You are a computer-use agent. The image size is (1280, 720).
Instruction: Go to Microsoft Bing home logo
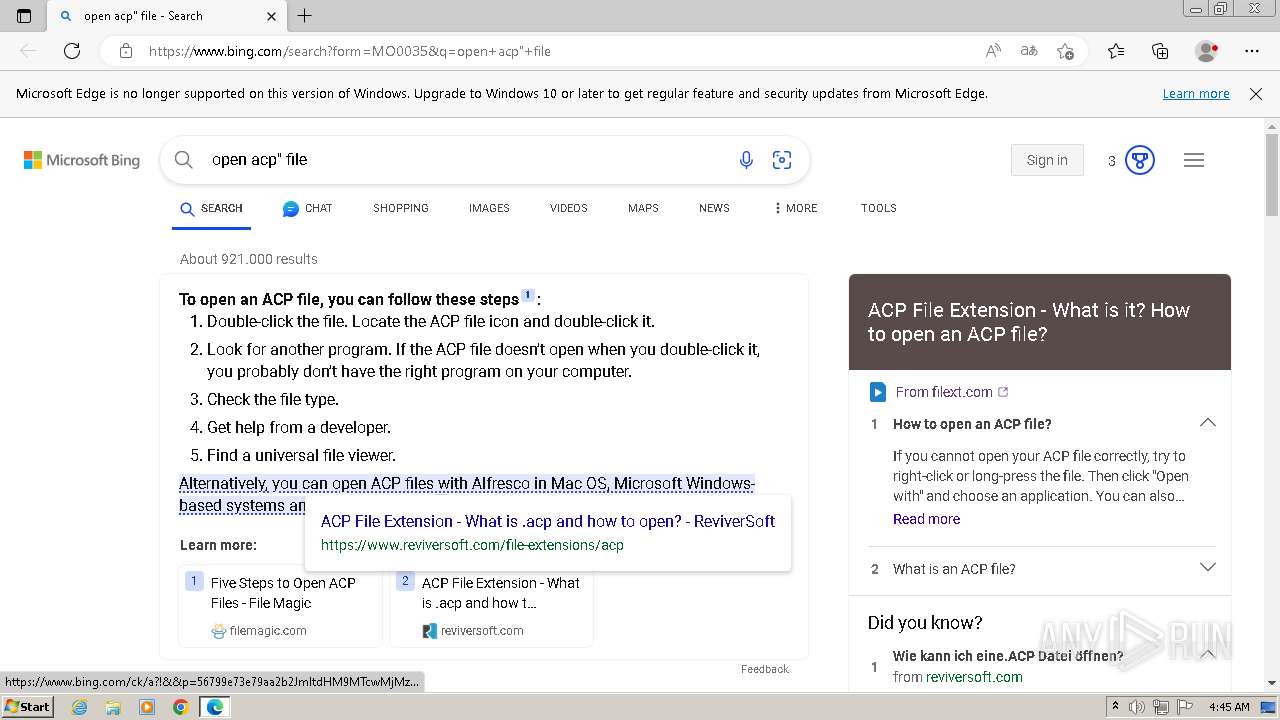coord(82,160)
